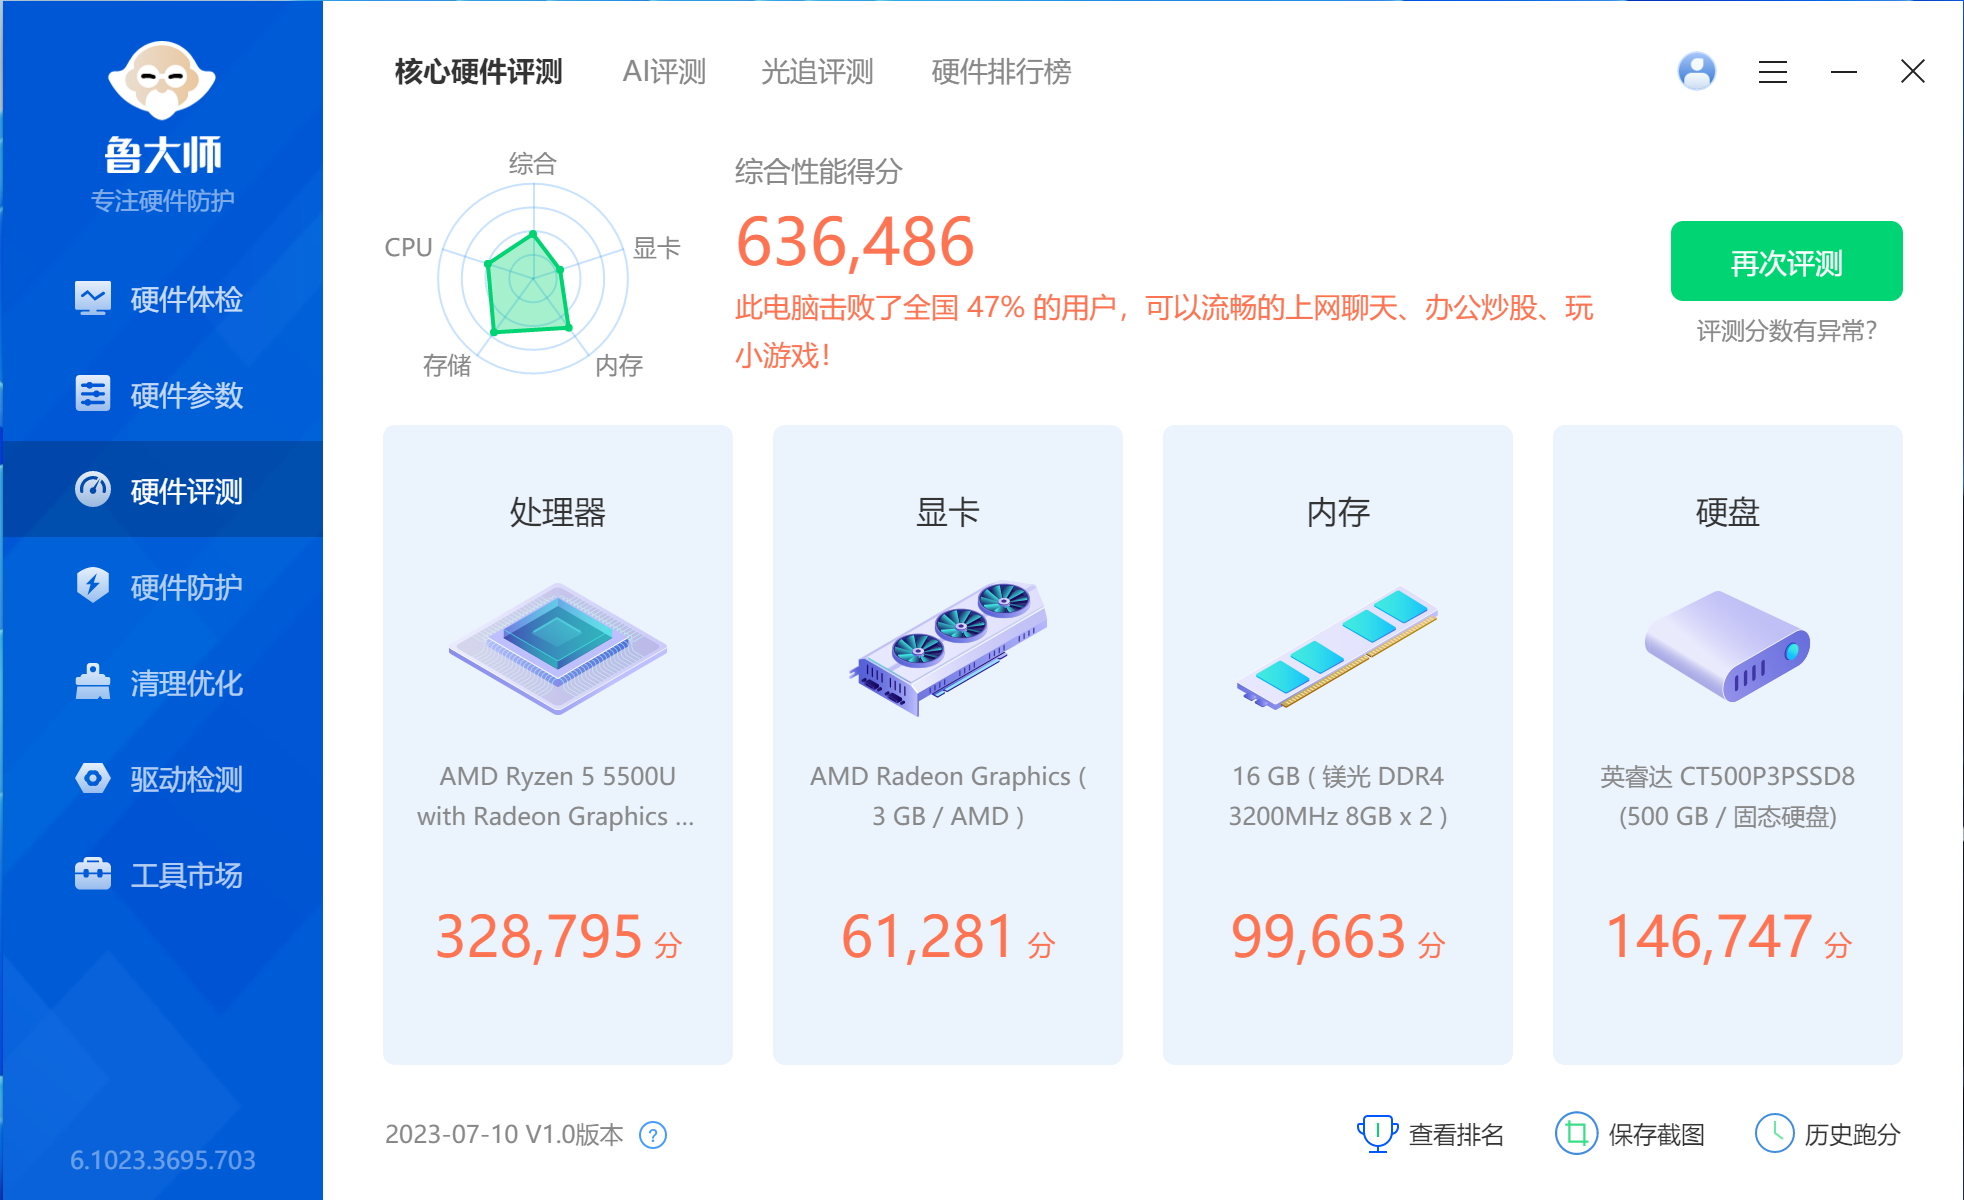
Task: Click the total score 636,486
Action: (855, 242)
